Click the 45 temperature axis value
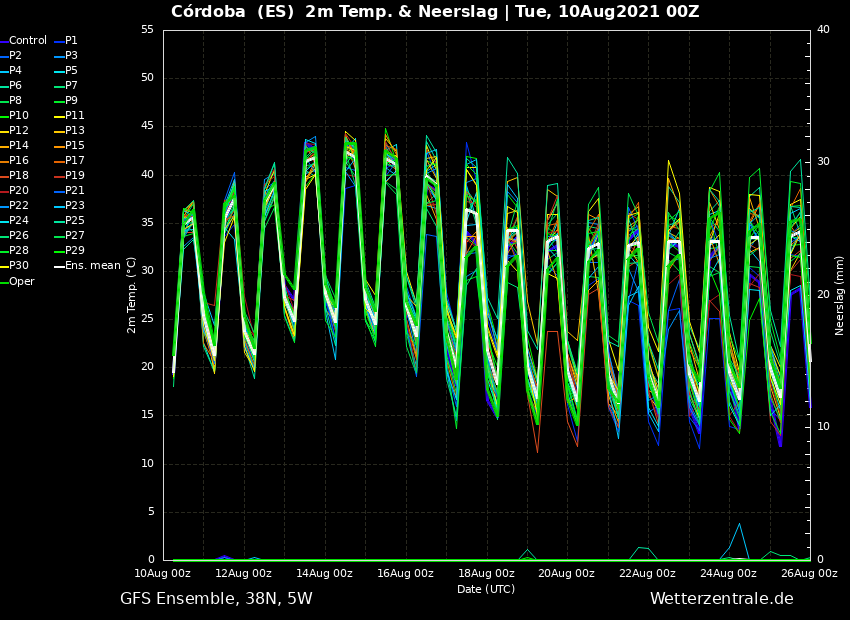 click(147, 126)
